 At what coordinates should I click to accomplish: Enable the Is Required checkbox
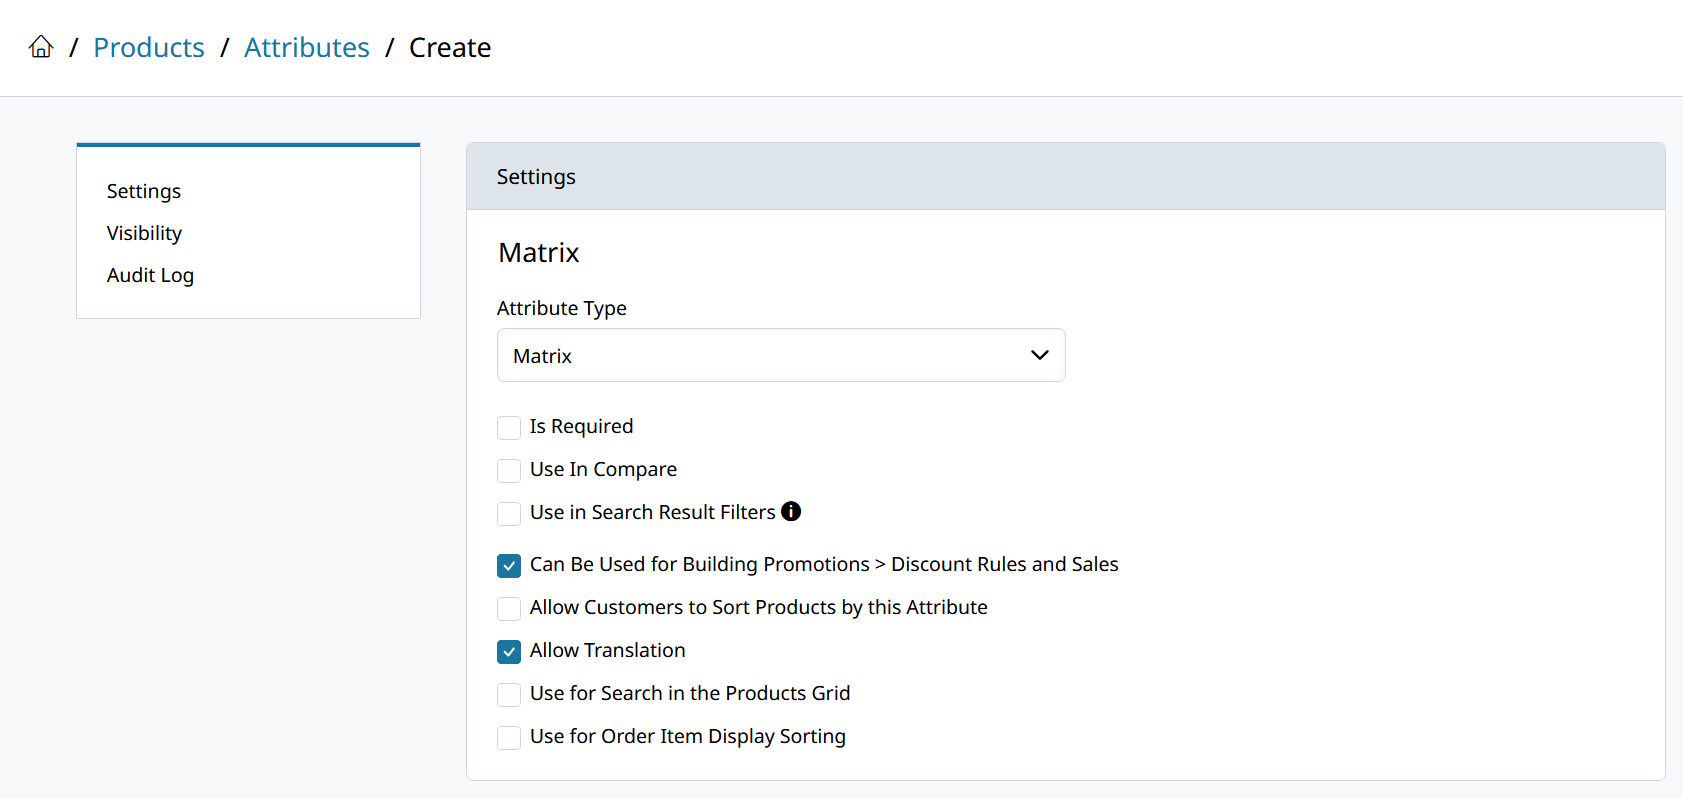tap(509, 428)
